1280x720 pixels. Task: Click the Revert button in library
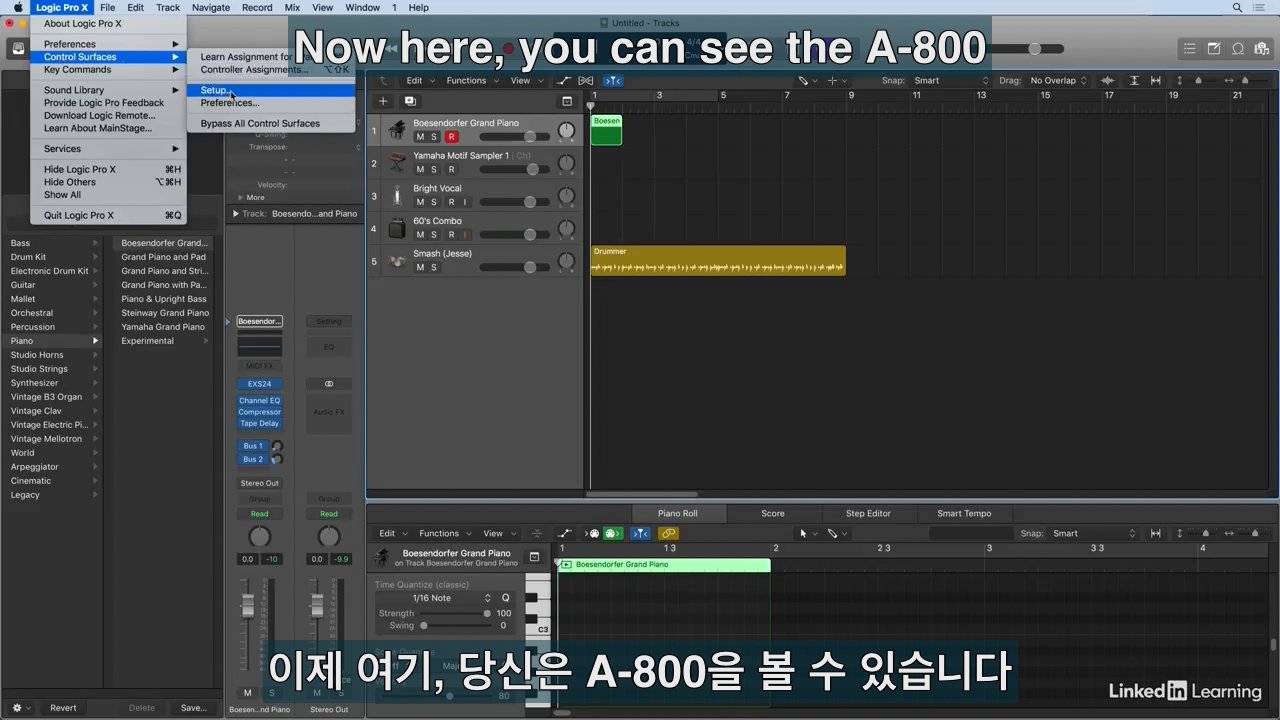(63, 708)
